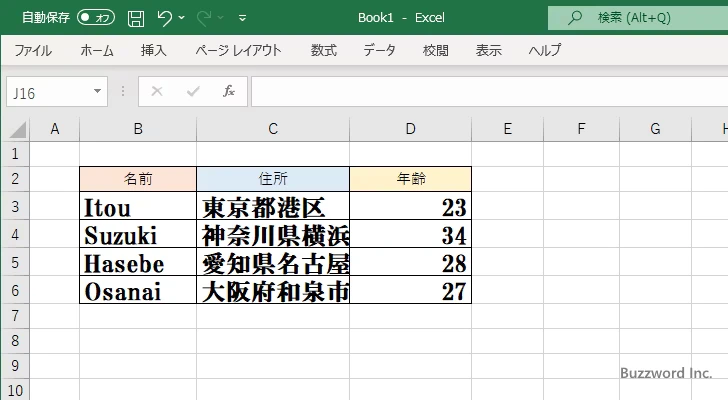Select the 年齢 header cell
This screenshot has width=728, height=400.
[410, 179]
